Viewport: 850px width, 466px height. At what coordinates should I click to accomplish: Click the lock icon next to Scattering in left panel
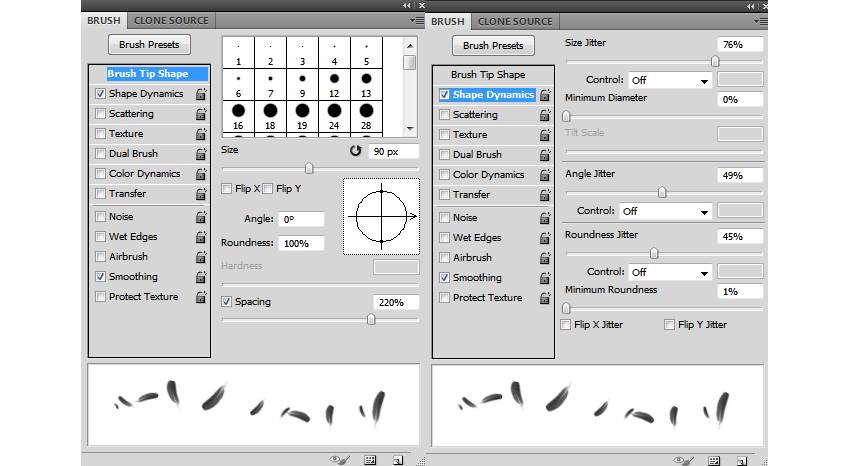[201, 114]
